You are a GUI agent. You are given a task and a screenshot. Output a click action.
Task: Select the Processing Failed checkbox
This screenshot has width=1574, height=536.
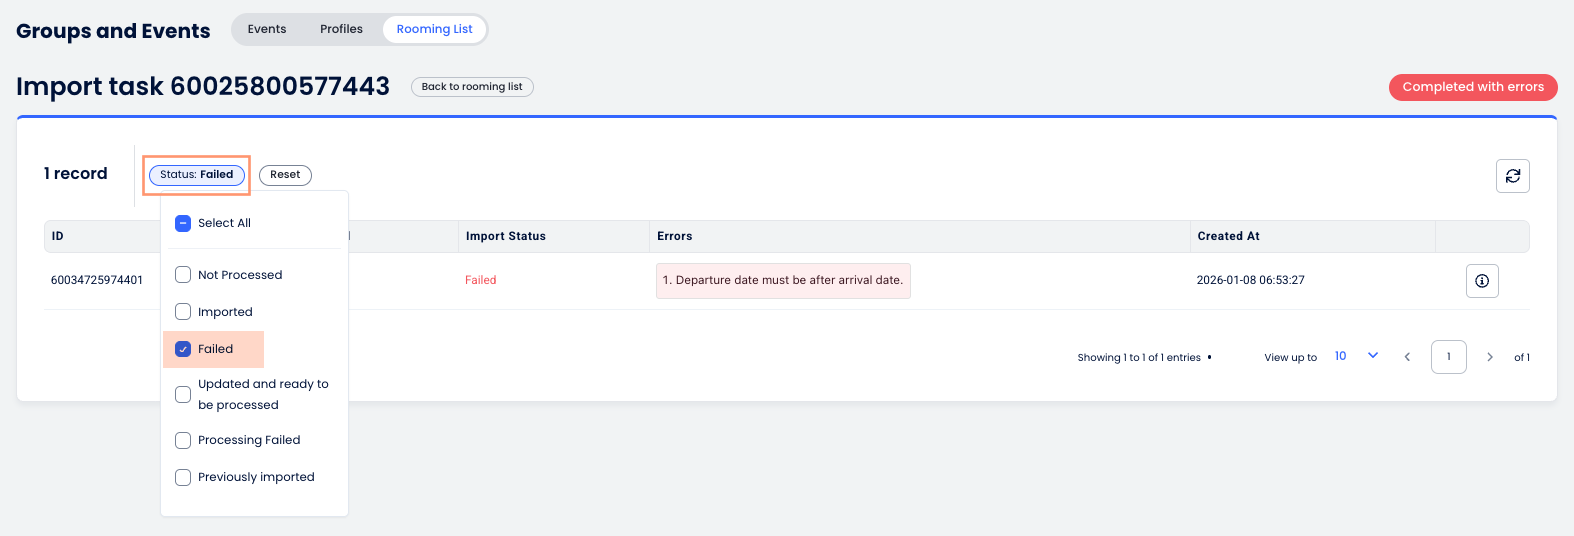(183, 440)
